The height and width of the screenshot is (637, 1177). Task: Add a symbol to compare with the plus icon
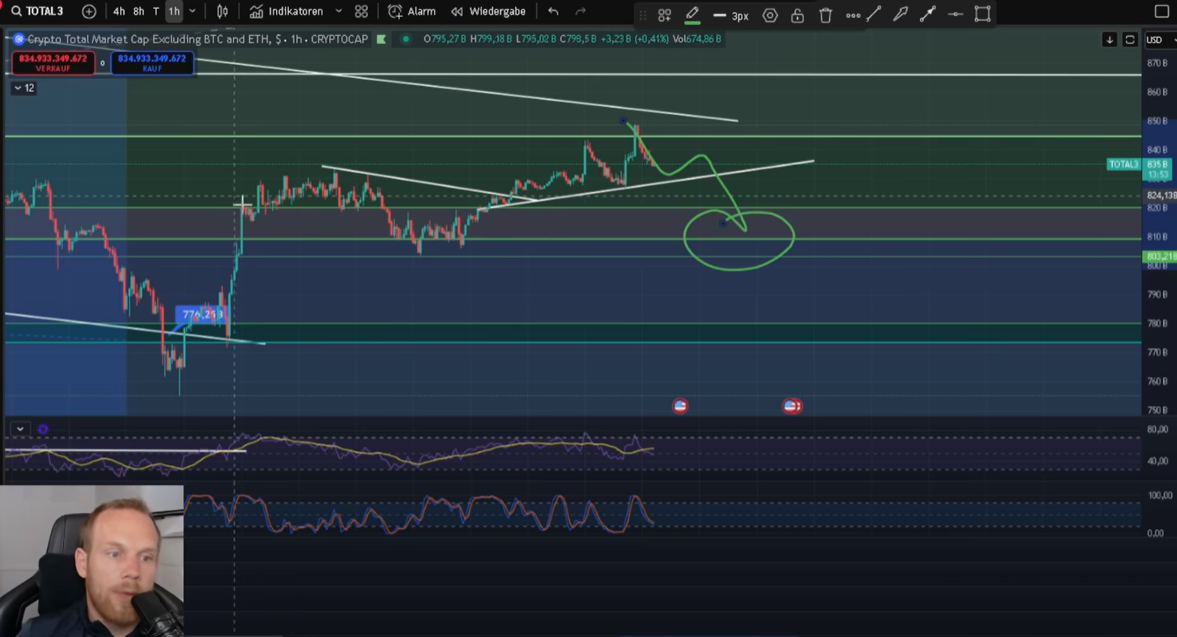[89, 11]
